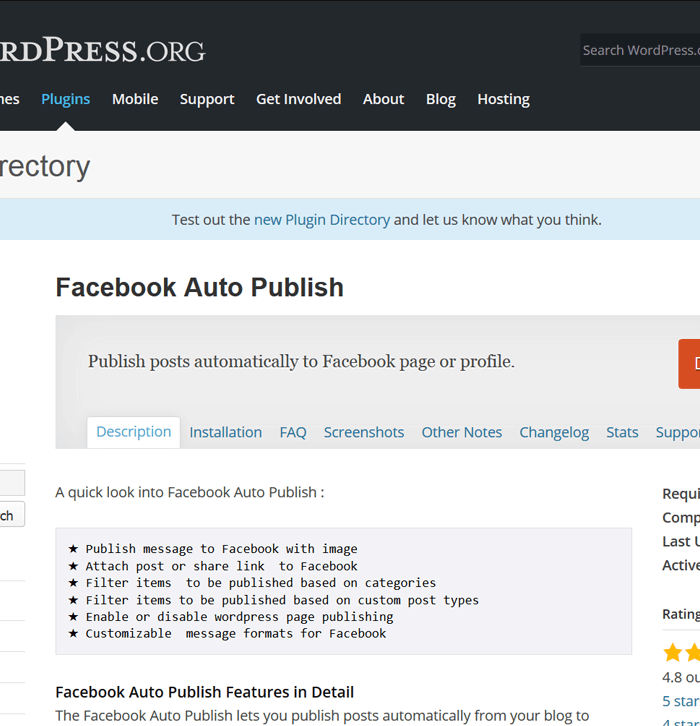Open the partially visible Support tab
This screenshot has height=726, width=700.
click(x=678, y=432)
